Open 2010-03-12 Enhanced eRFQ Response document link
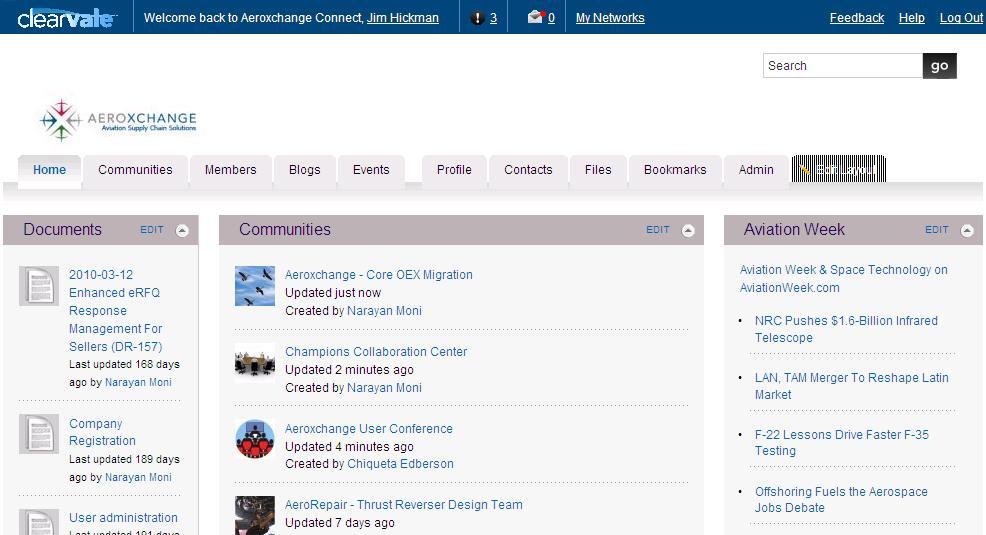This screenshot has width=986, height=535. coord(116,311)
